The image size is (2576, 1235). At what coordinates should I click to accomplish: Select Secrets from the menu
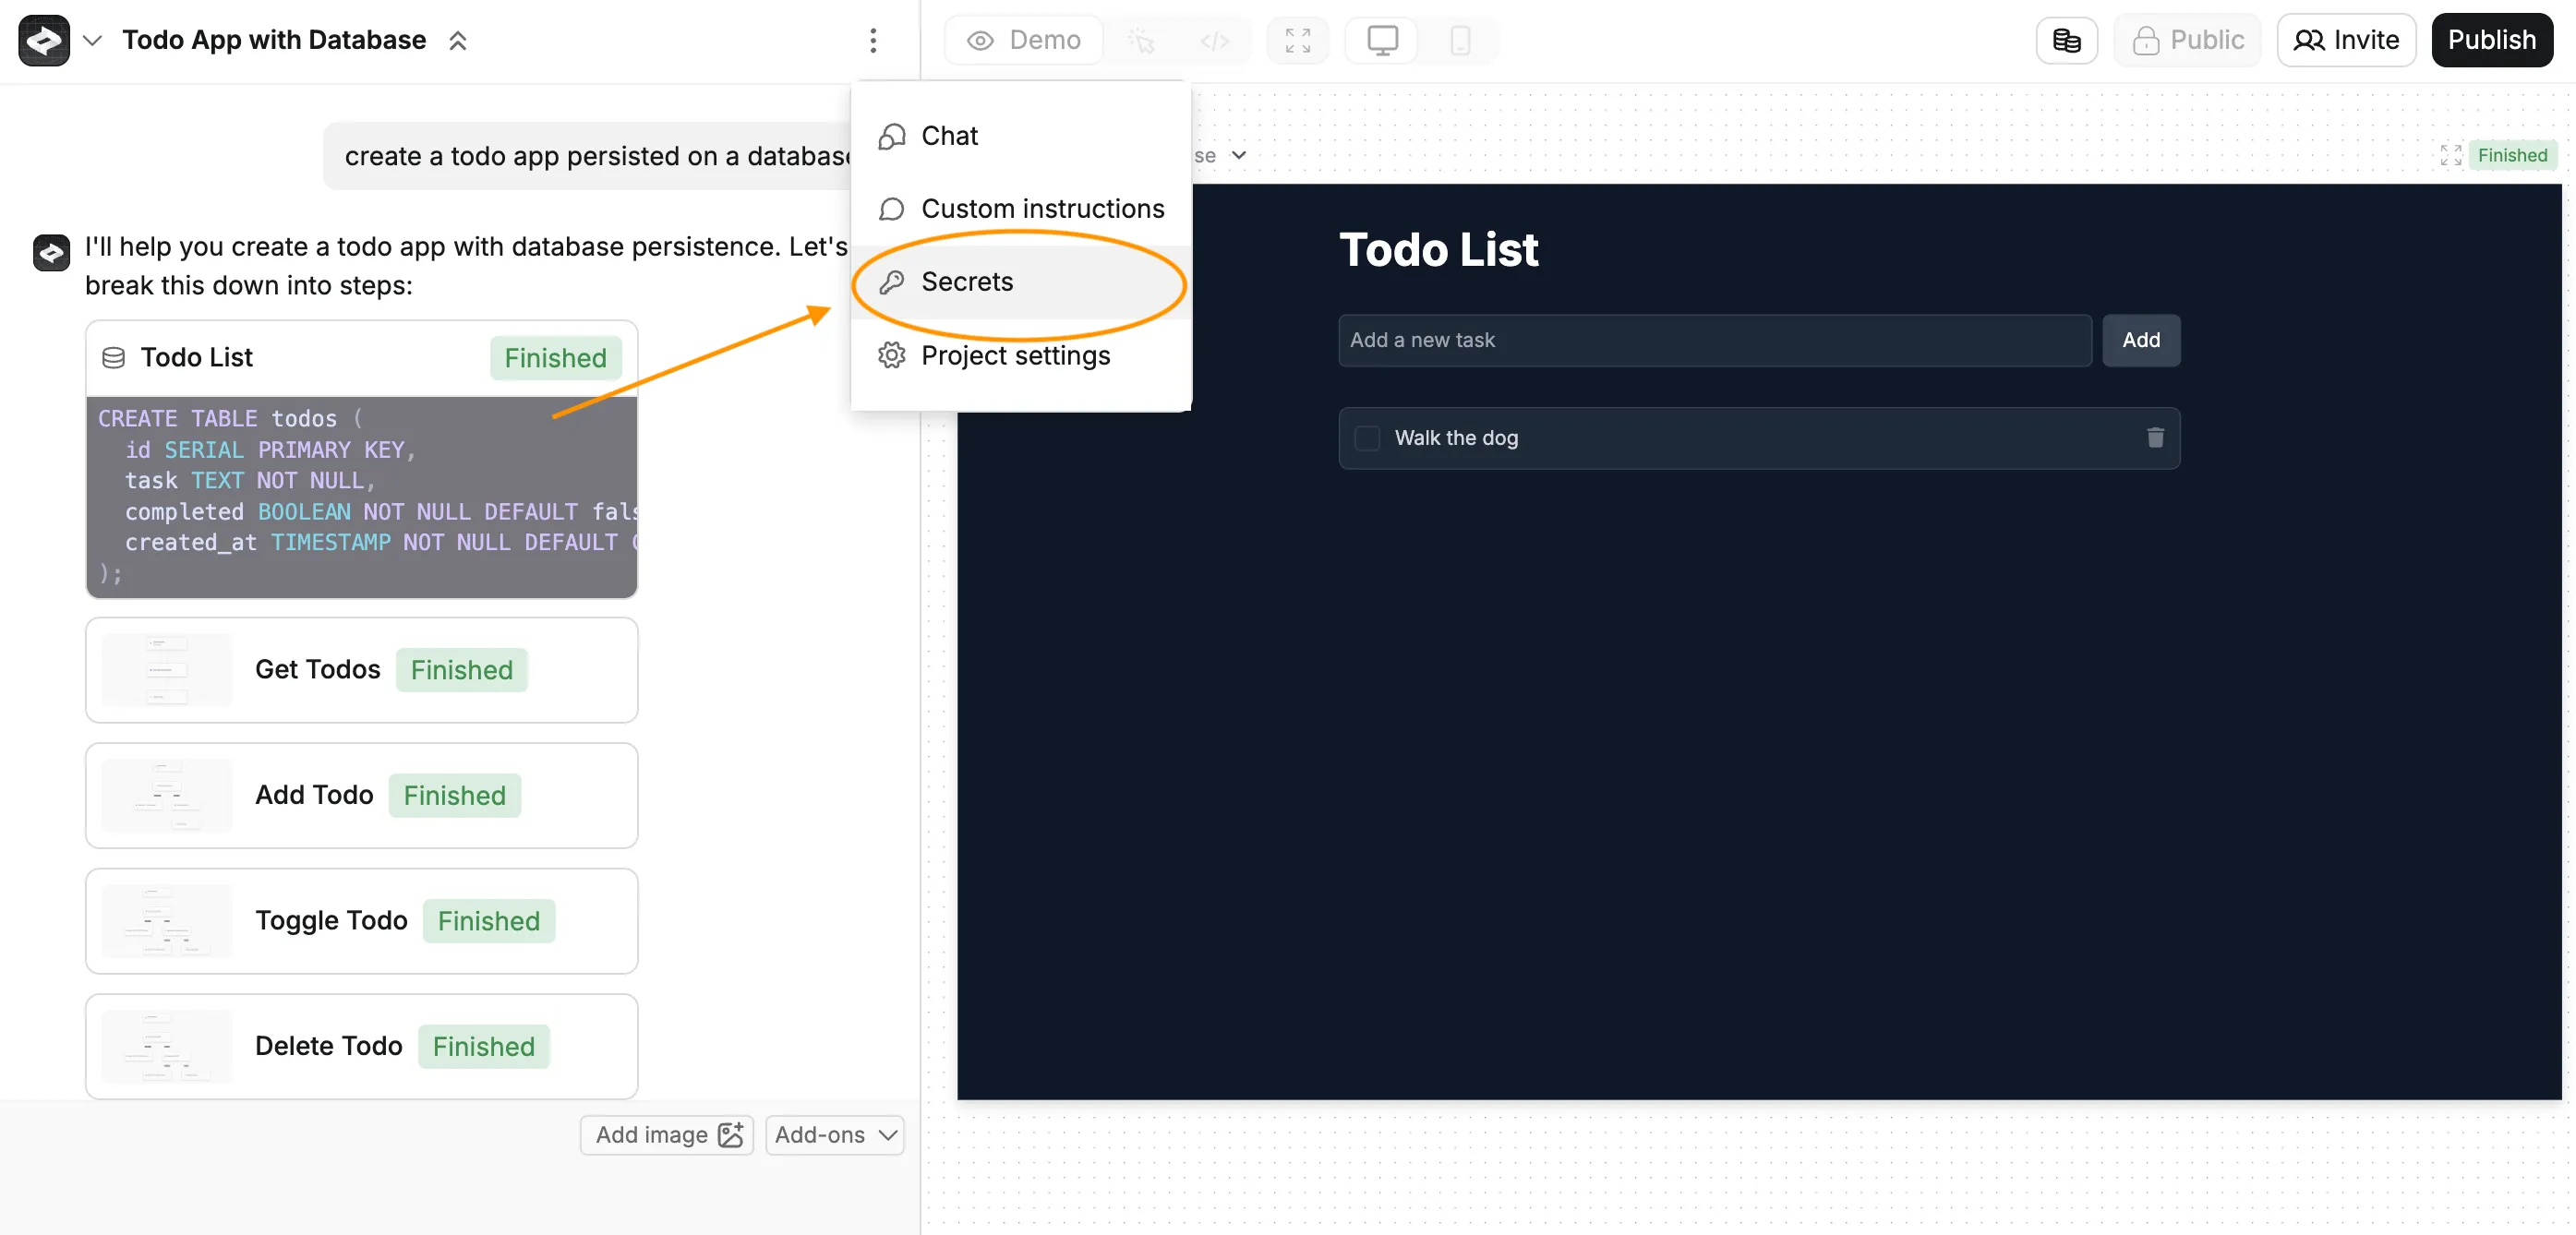click(x=967, y=282)
